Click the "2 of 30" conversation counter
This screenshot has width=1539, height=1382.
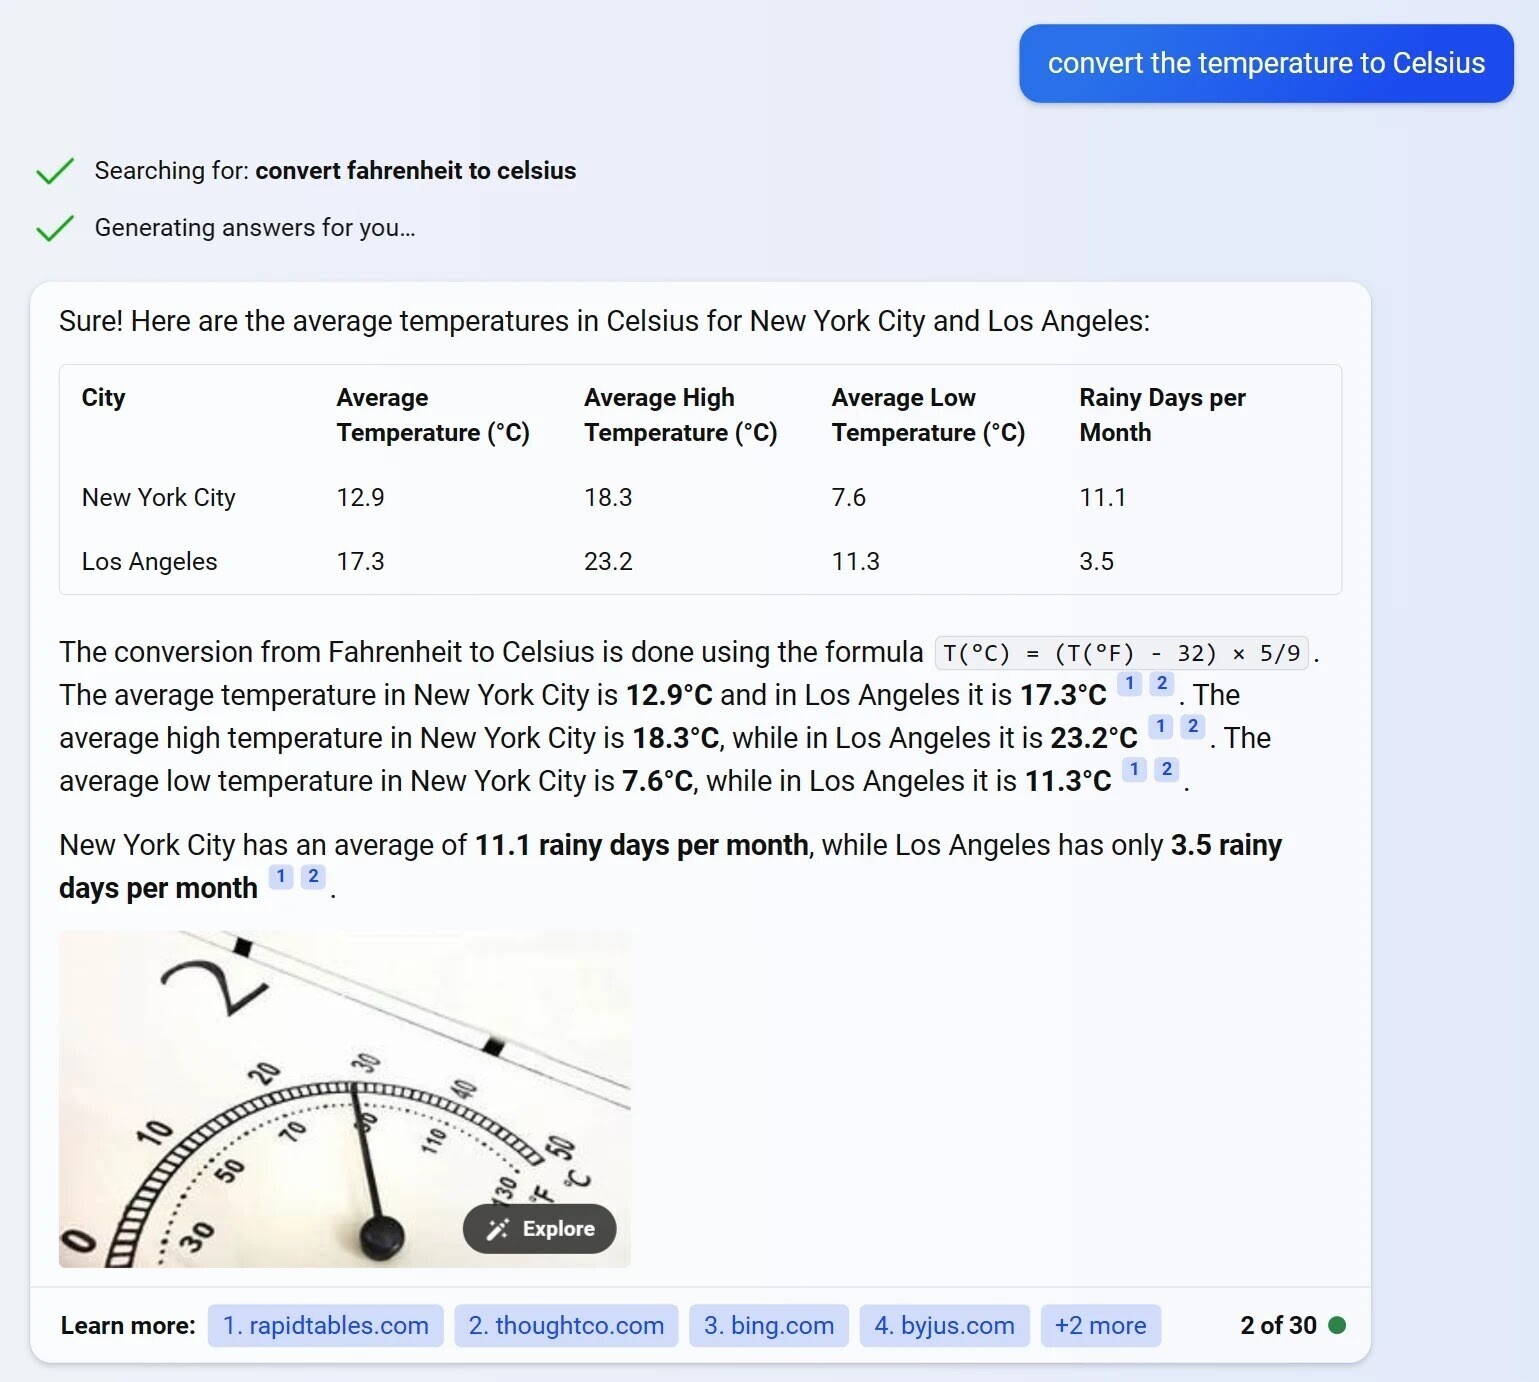coord(1278,1325)
